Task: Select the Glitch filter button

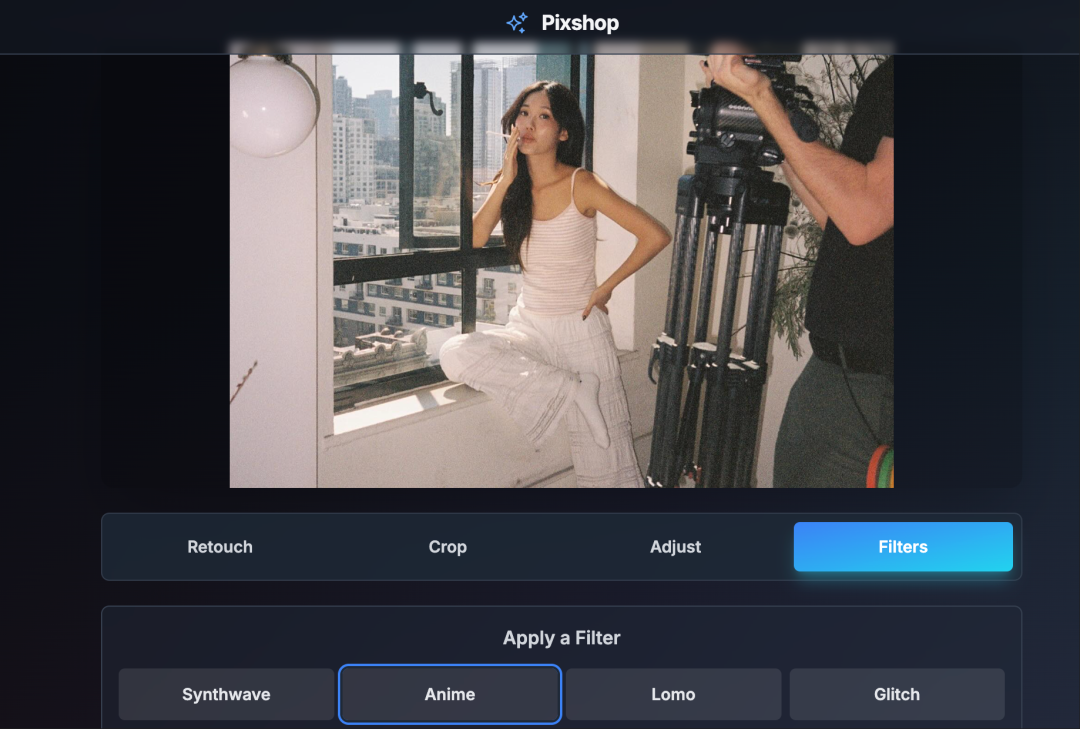Action: click(896, 694)
